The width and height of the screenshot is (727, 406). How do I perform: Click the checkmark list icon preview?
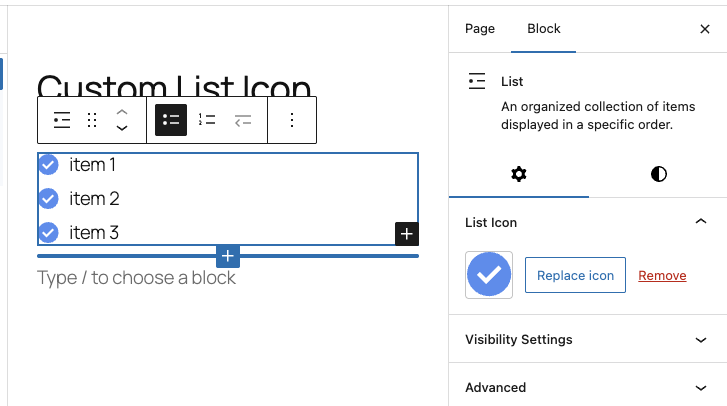click(x=489, y=275)
